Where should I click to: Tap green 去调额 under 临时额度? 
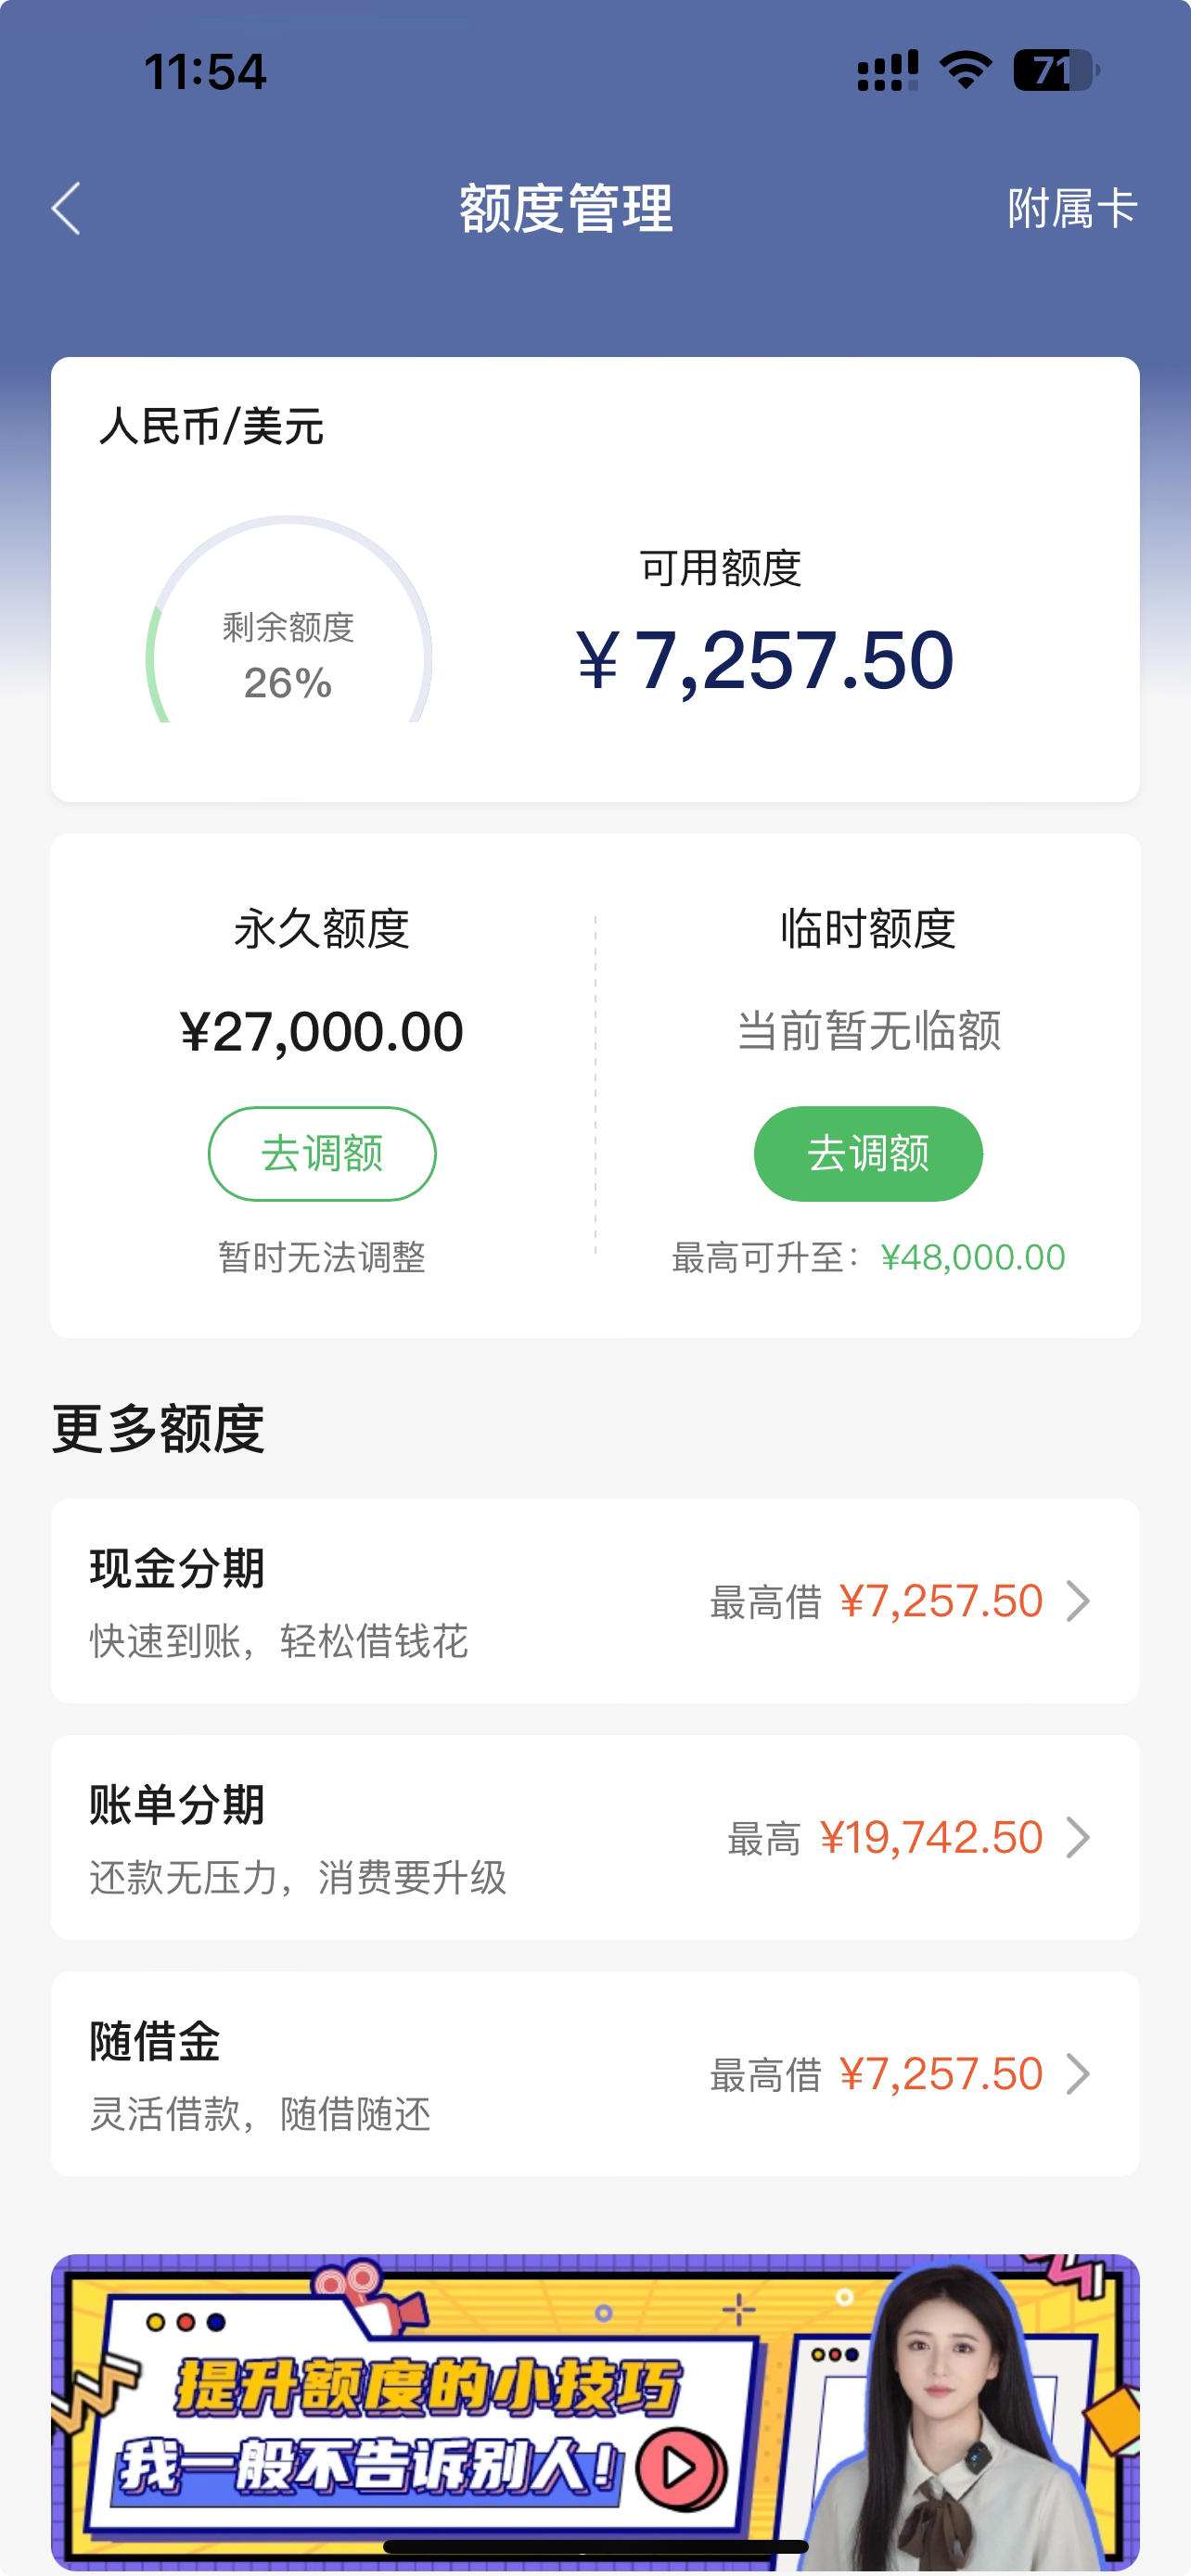click(x=868, y=1153)
